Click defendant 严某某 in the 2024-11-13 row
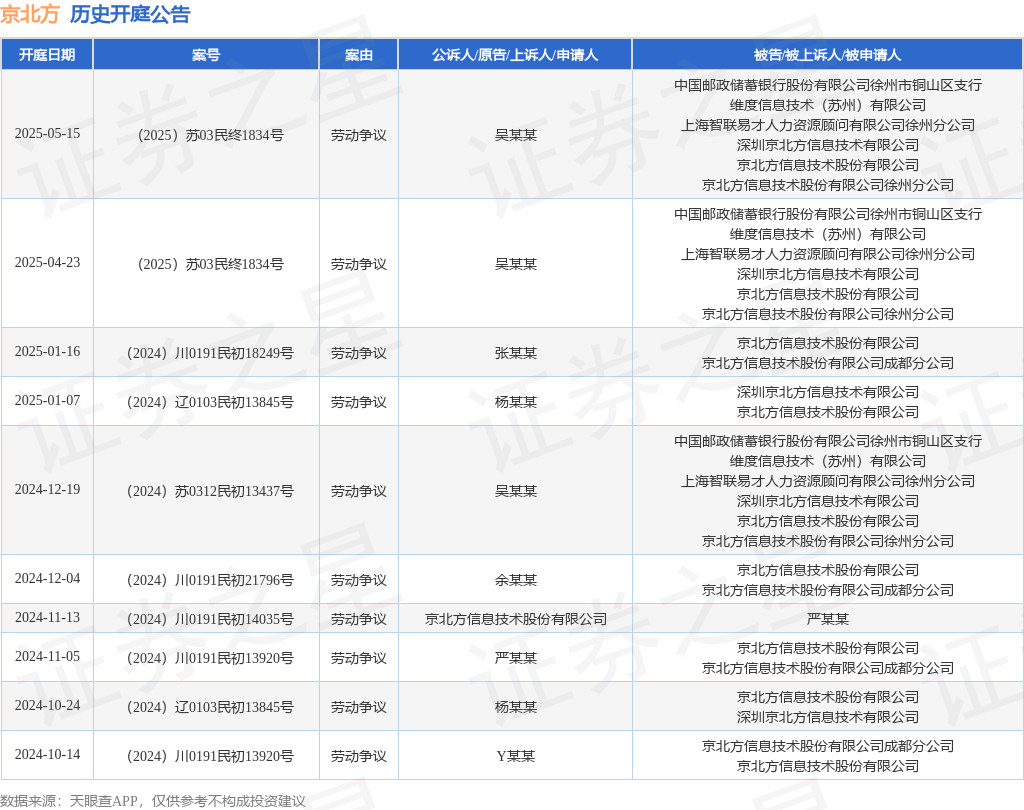Screen dimensions: 1024x810 (x=827, y=619)
